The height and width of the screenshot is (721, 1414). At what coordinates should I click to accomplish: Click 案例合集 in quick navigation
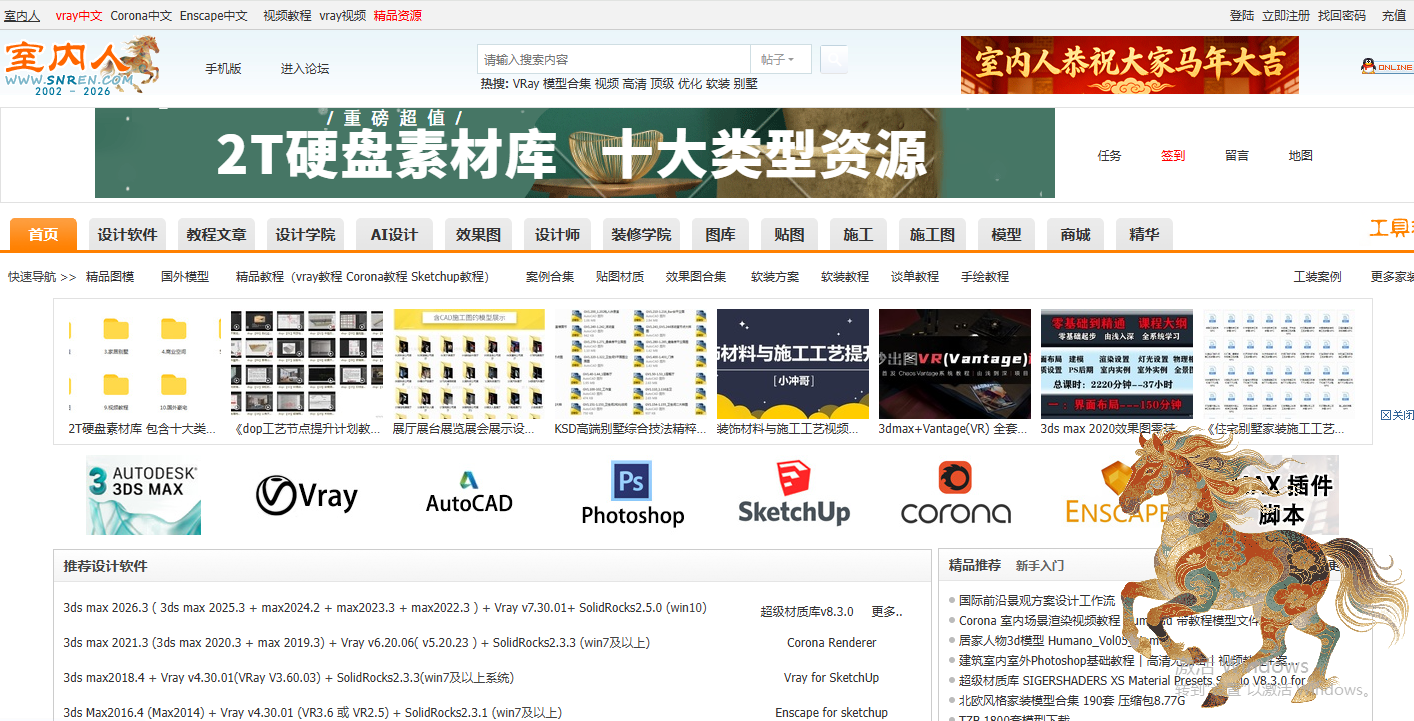pos(550,277)
